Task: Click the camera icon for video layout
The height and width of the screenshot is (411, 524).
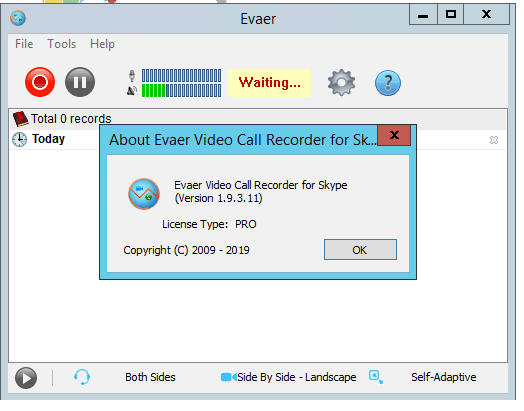Action: (x=229, y=377)
